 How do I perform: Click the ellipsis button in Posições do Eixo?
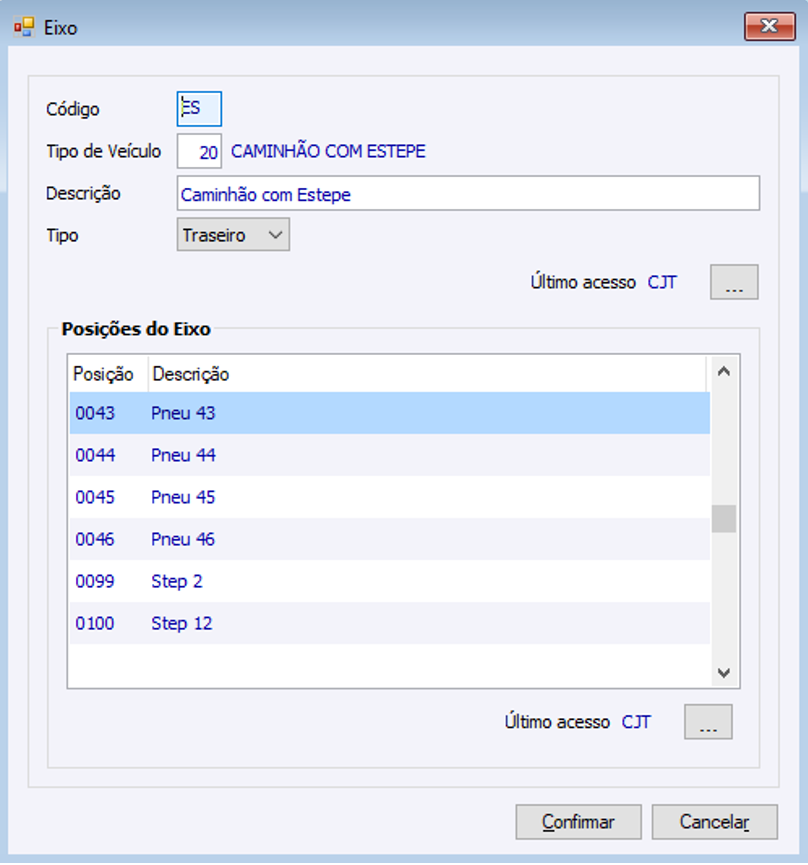point(708,722)
